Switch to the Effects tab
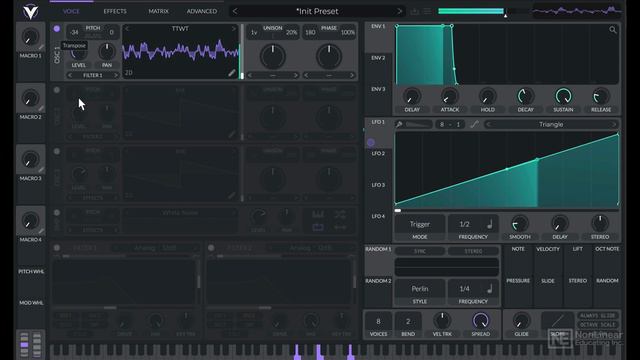The height and width of the screenshot is (360, 640). coord(115,11)
